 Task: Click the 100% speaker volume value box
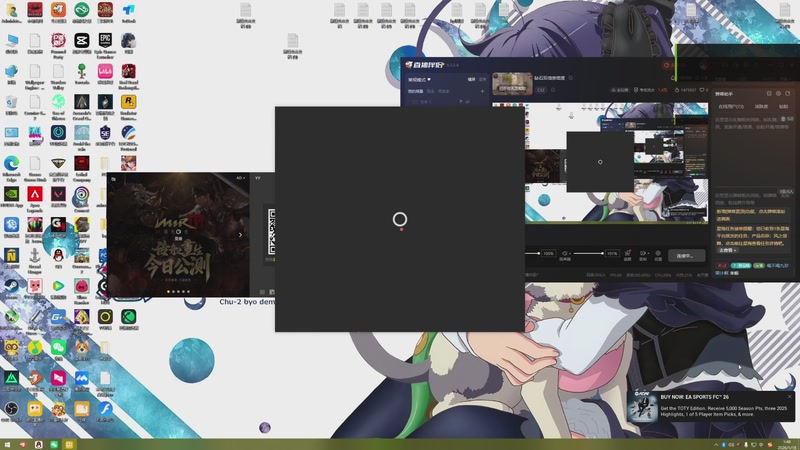[548, 253]
